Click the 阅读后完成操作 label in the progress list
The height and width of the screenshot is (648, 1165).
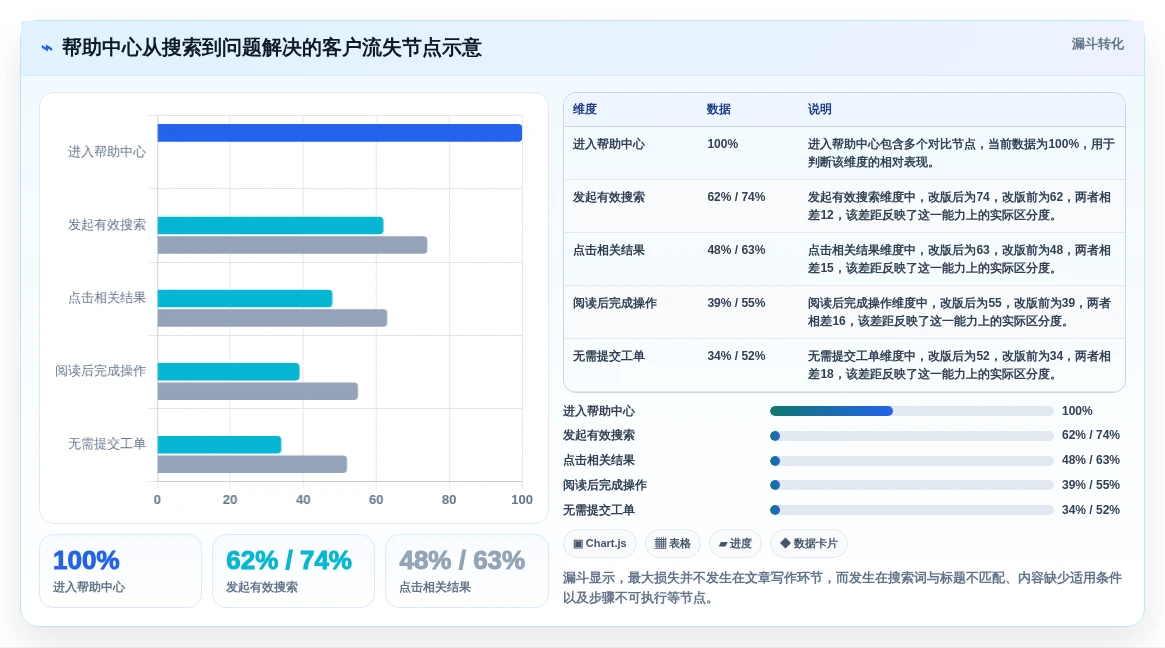coord(605,485)
